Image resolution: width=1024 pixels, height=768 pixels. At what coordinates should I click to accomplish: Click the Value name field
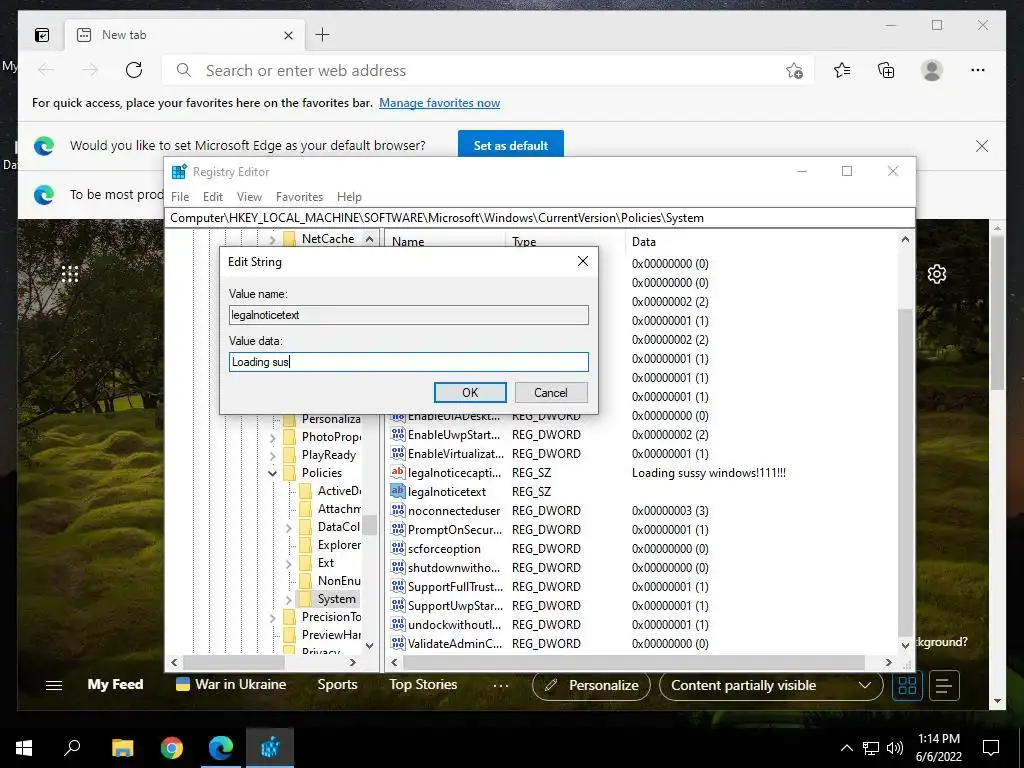(409, 315)
